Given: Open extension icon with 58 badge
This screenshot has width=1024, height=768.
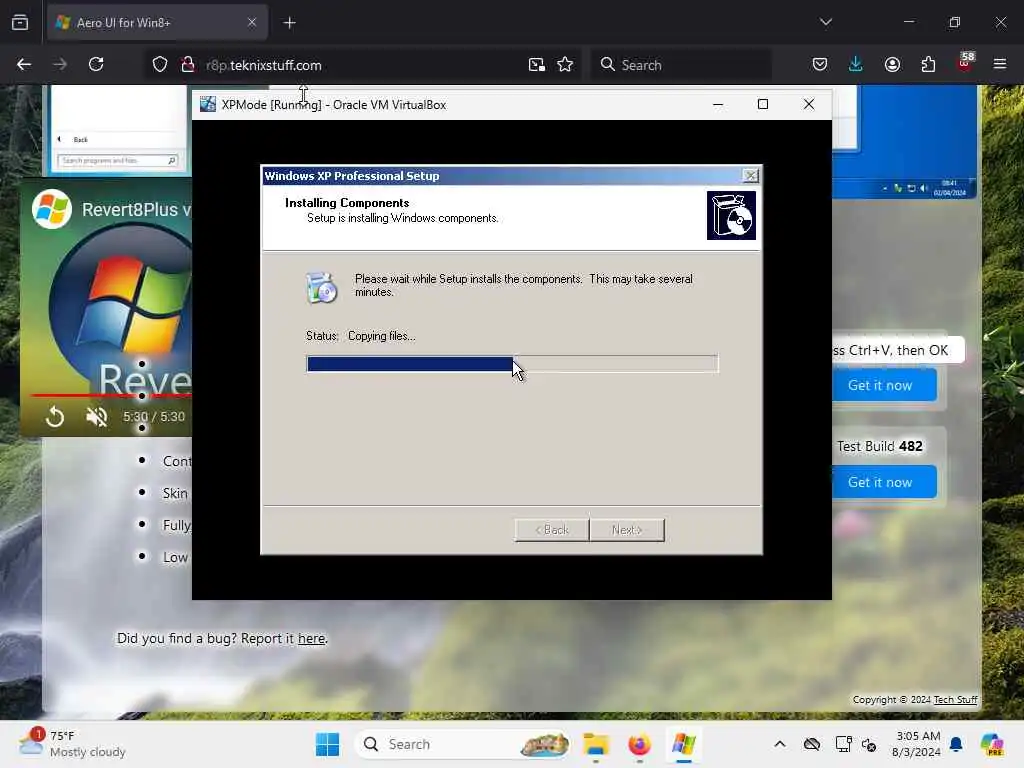Looking at the screenshot, I should point(965,63).
